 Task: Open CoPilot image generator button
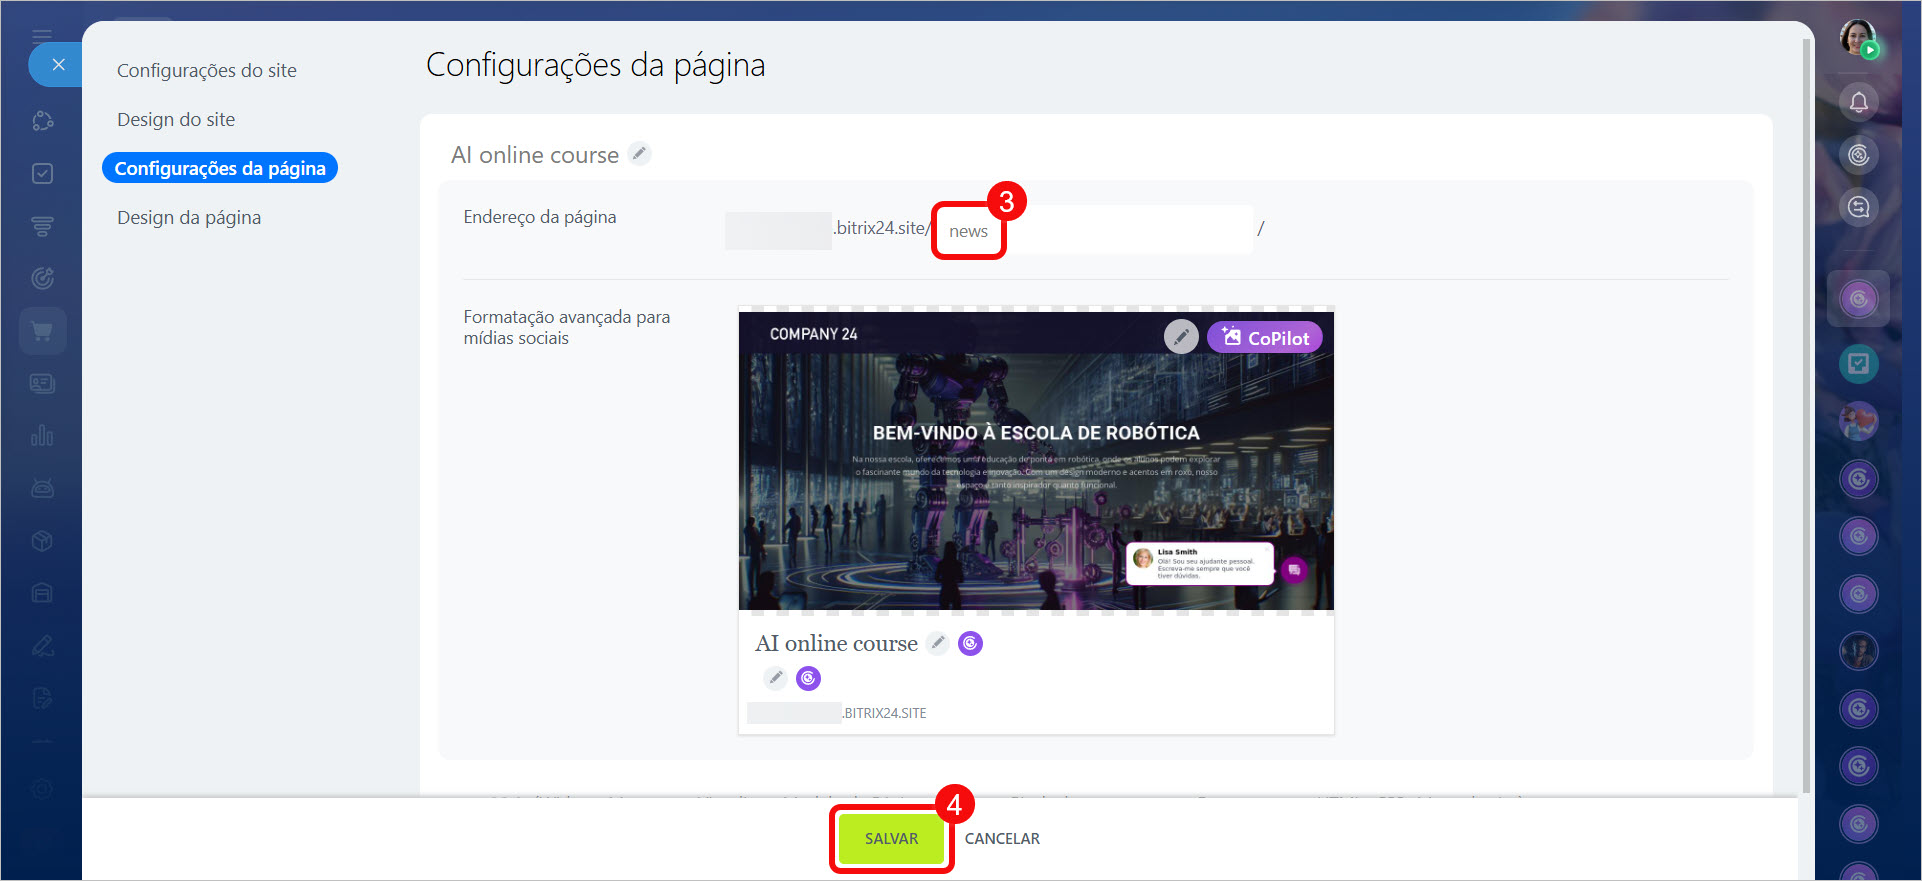point(1265,338)
